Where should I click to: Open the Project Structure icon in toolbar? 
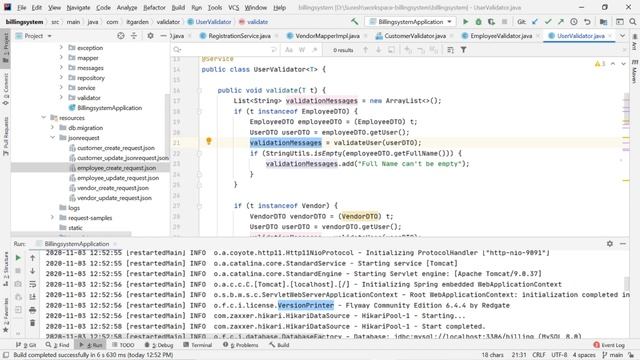point(603,22)
